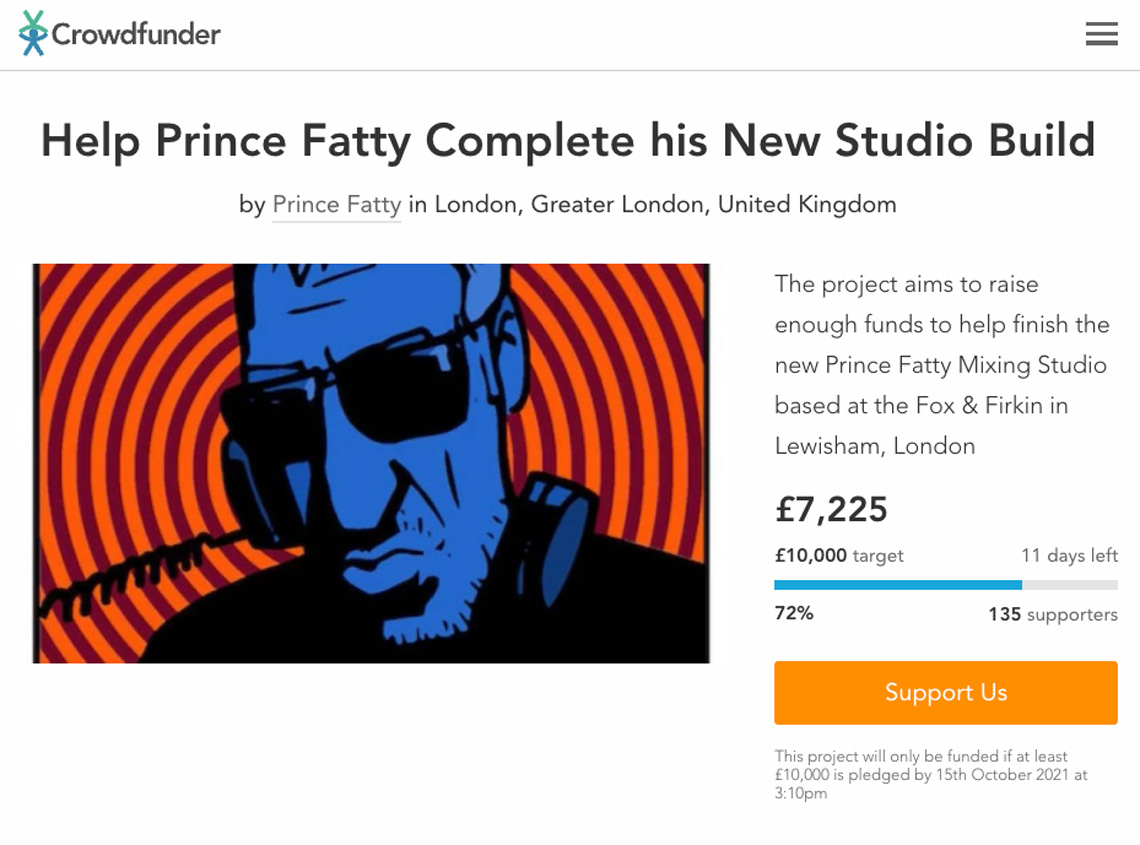
Task: Click the 11 days left text
Action: pyautogui.click(x=1069, y=556)
